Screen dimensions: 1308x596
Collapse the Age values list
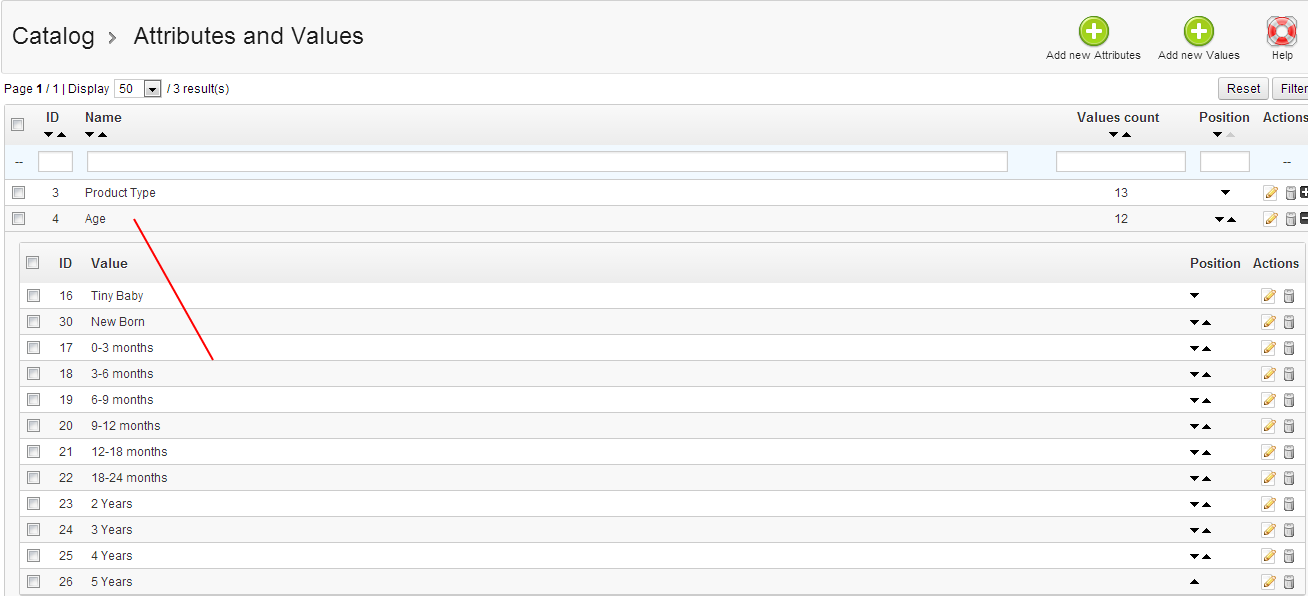click(1304, 219)
